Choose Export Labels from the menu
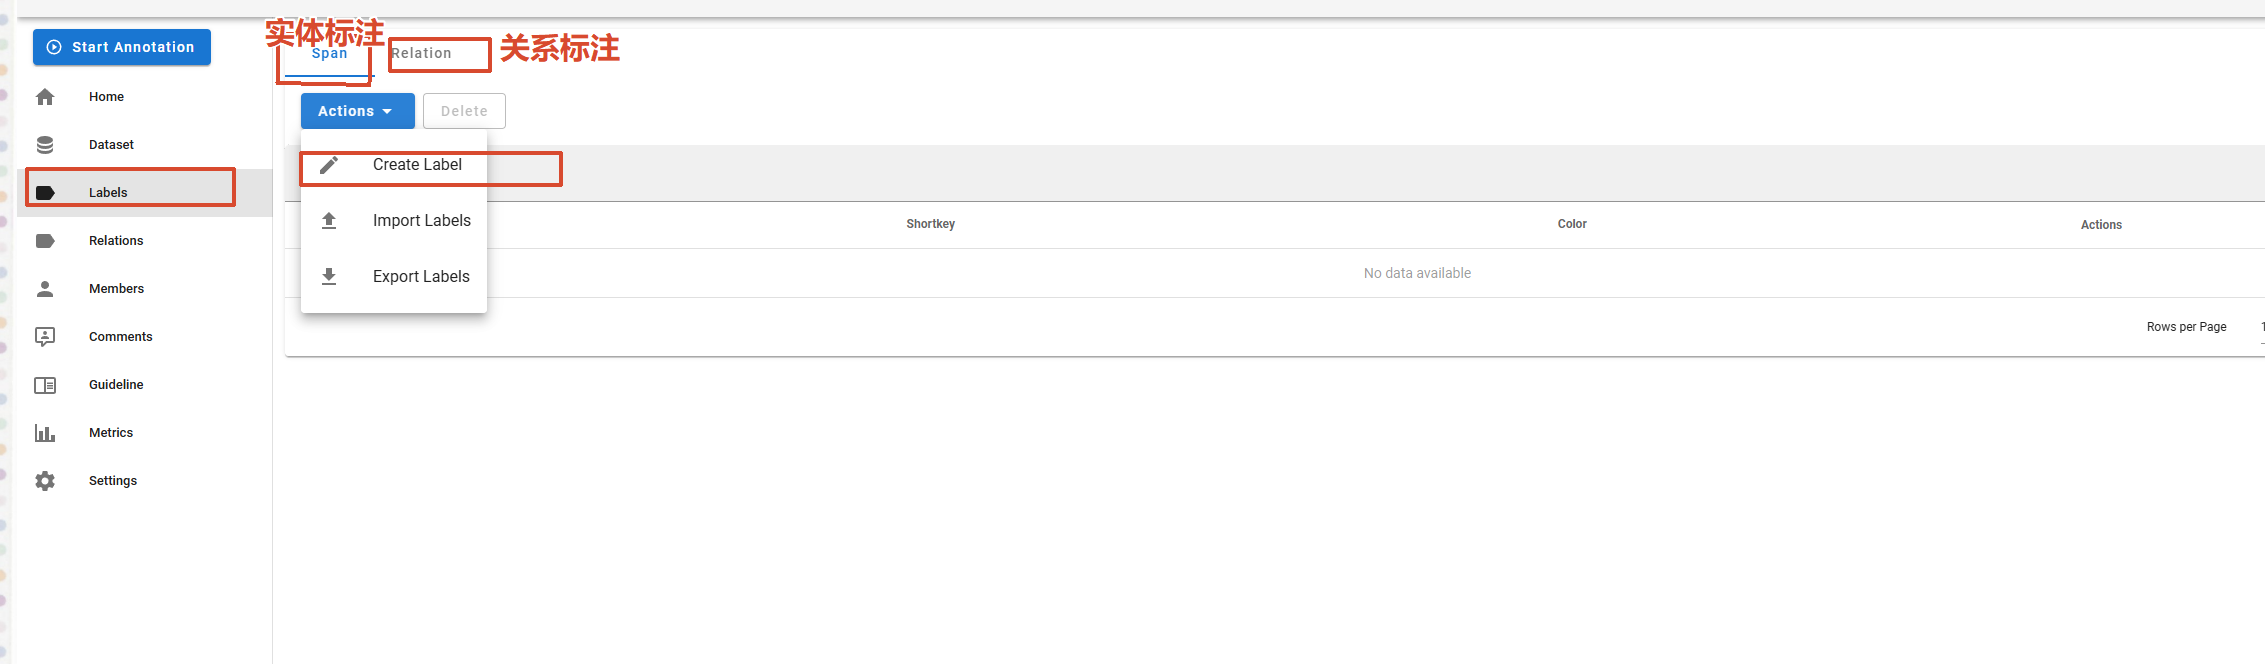The image size is (2265, 664). pyautogui.click(x=394, y=277)
